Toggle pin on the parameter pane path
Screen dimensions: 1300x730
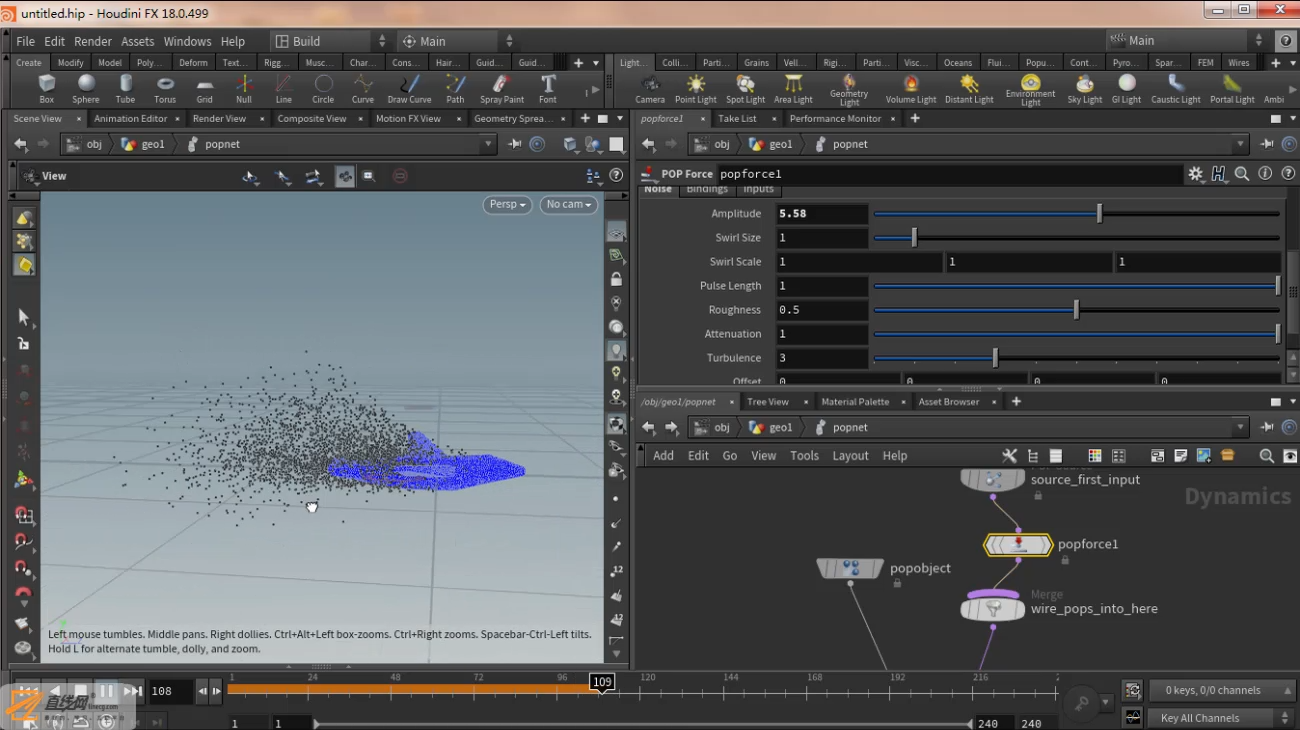(x=1267, y=144)
